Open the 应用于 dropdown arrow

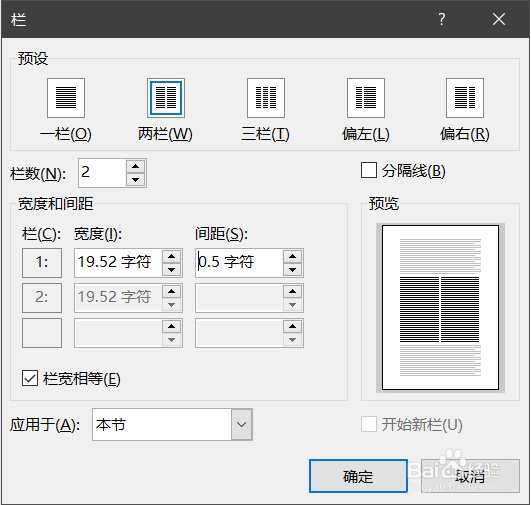[242, 424]
